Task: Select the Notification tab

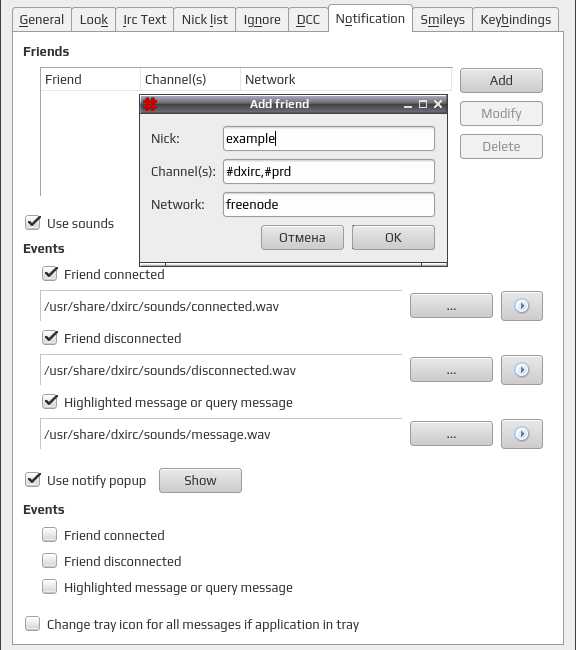Action: coord(370,19)
